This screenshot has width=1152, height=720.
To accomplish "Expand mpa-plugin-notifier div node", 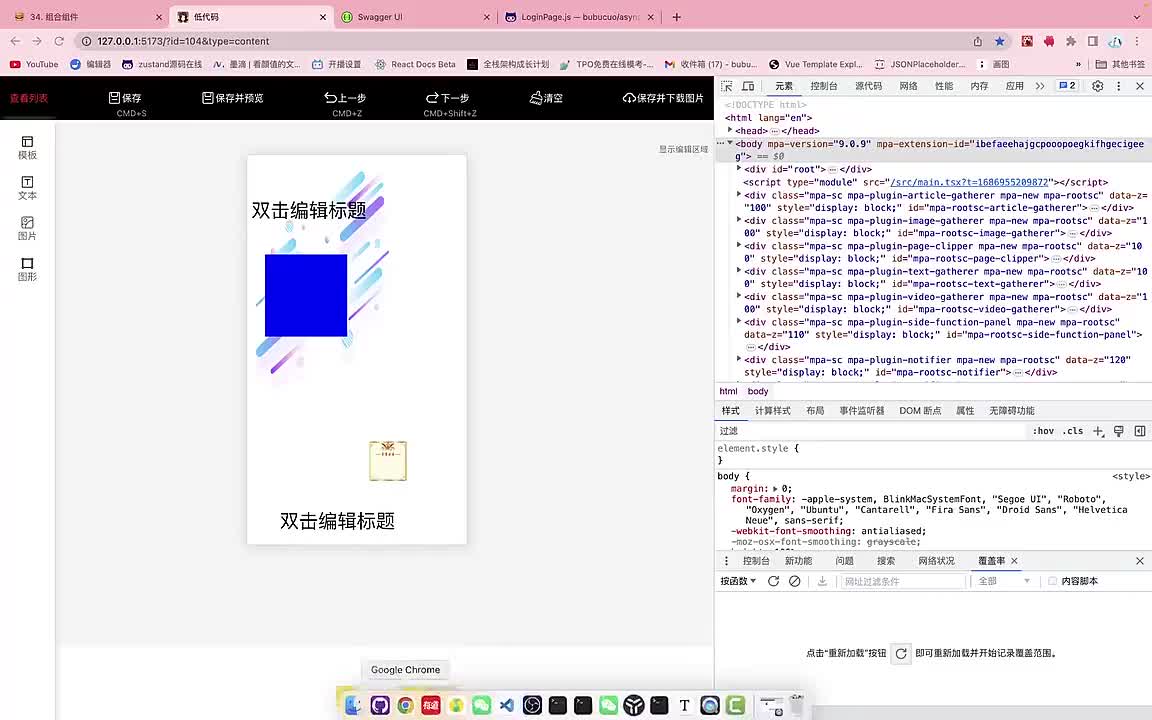I will point(739,359).
